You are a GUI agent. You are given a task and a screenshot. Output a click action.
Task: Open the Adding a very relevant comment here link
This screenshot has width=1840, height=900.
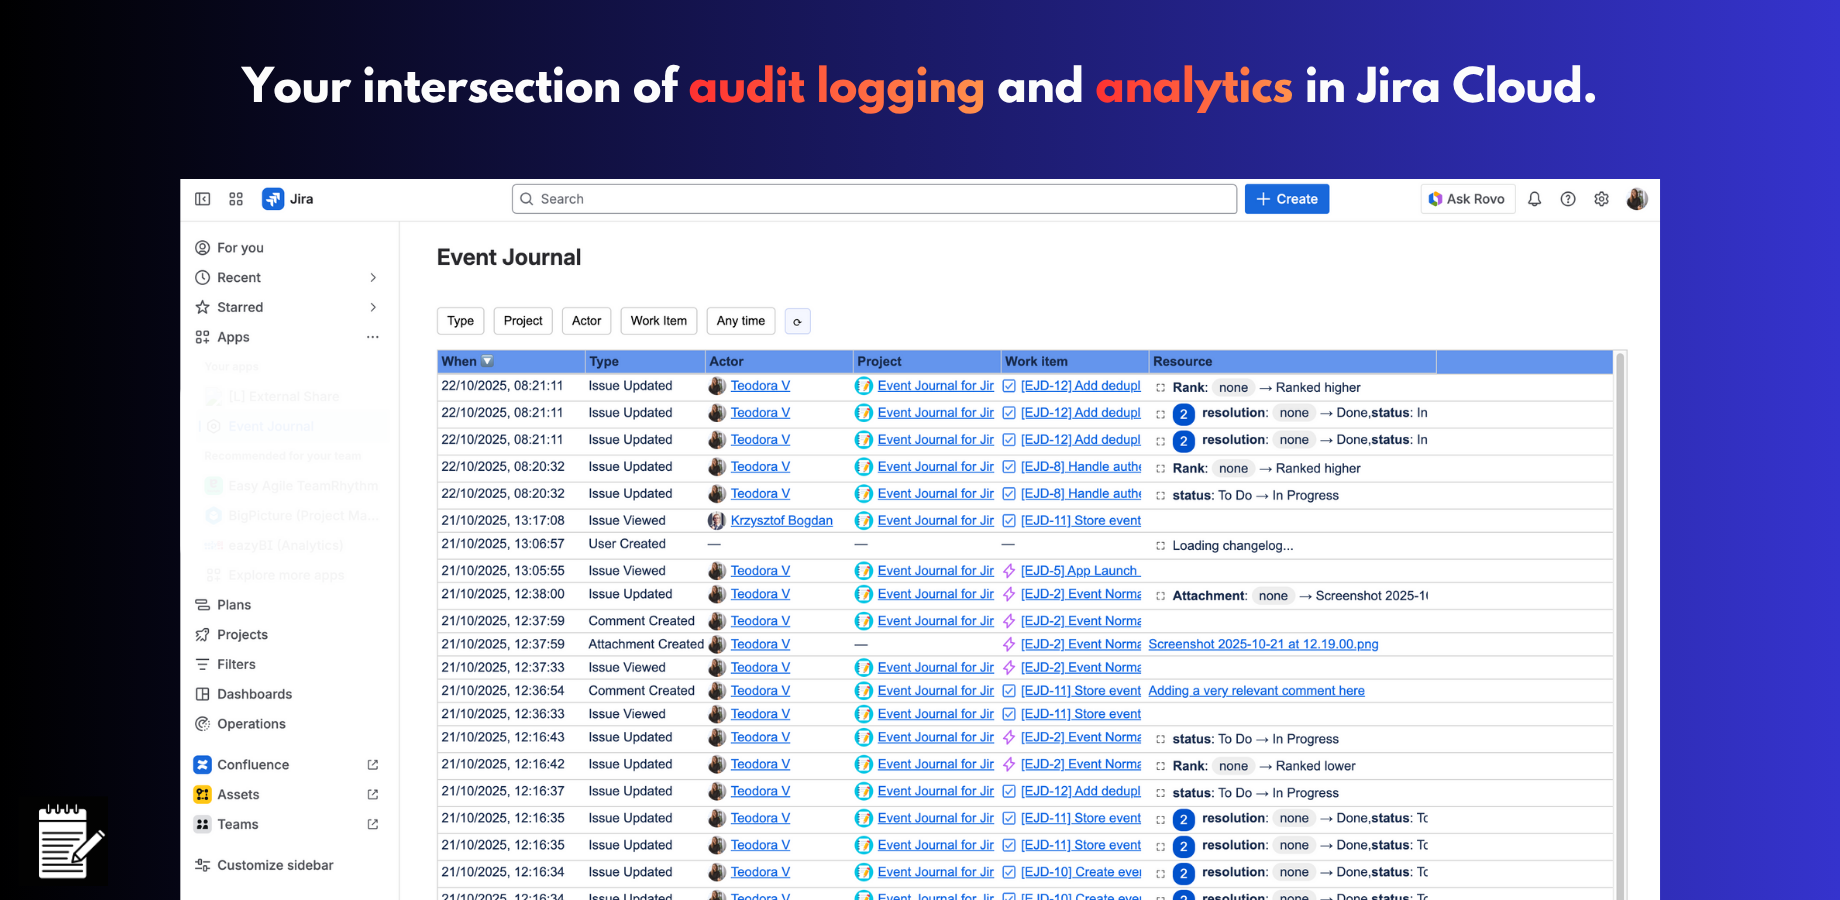click(1256, 690)
